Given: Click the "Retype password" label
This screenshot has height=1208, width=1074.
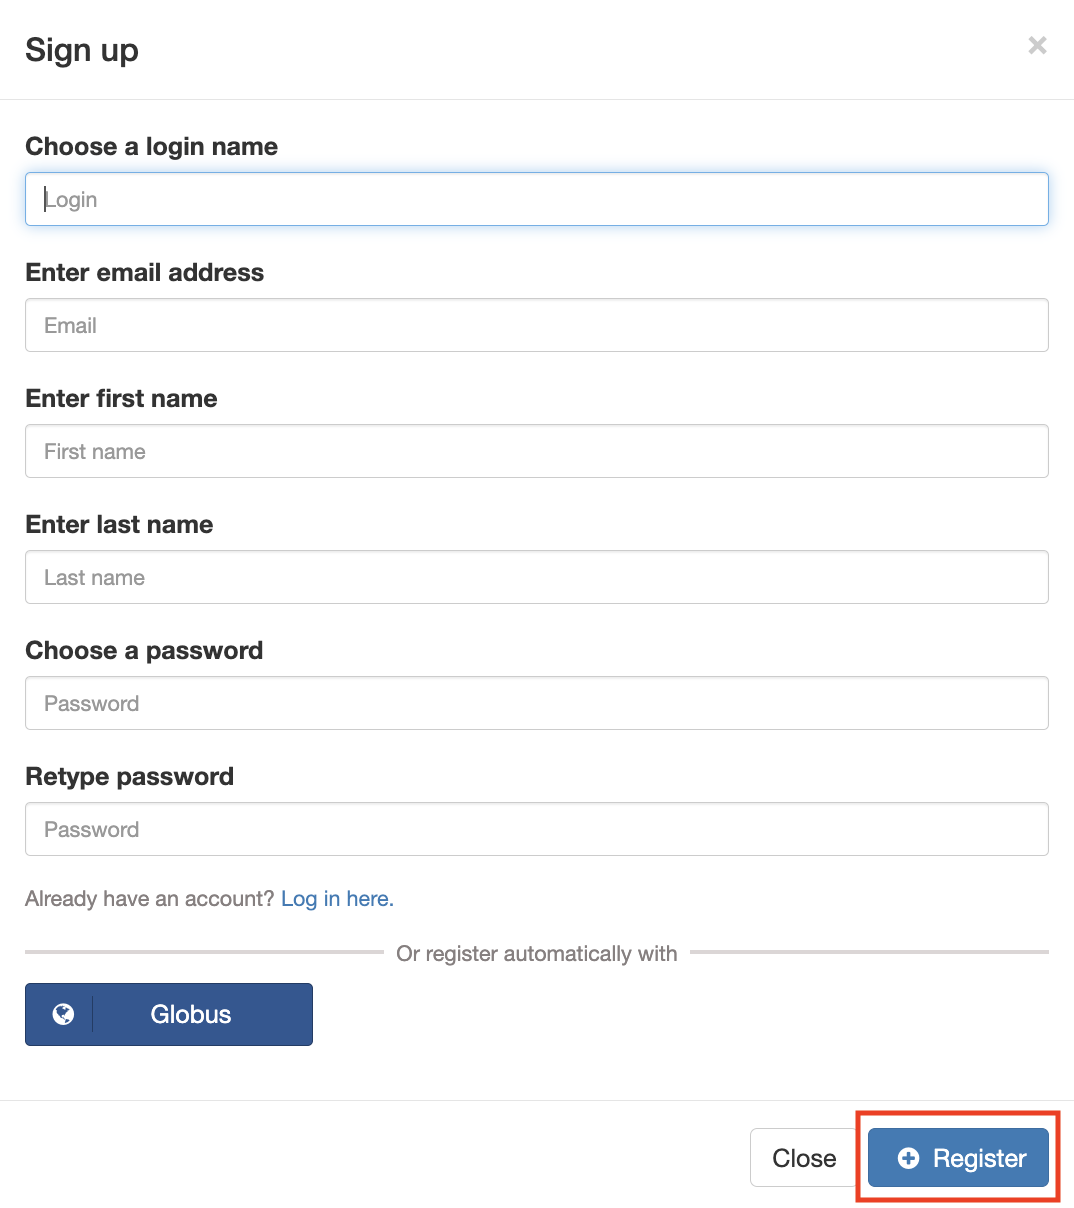Looking at the screenshot, I should [129, 777].
